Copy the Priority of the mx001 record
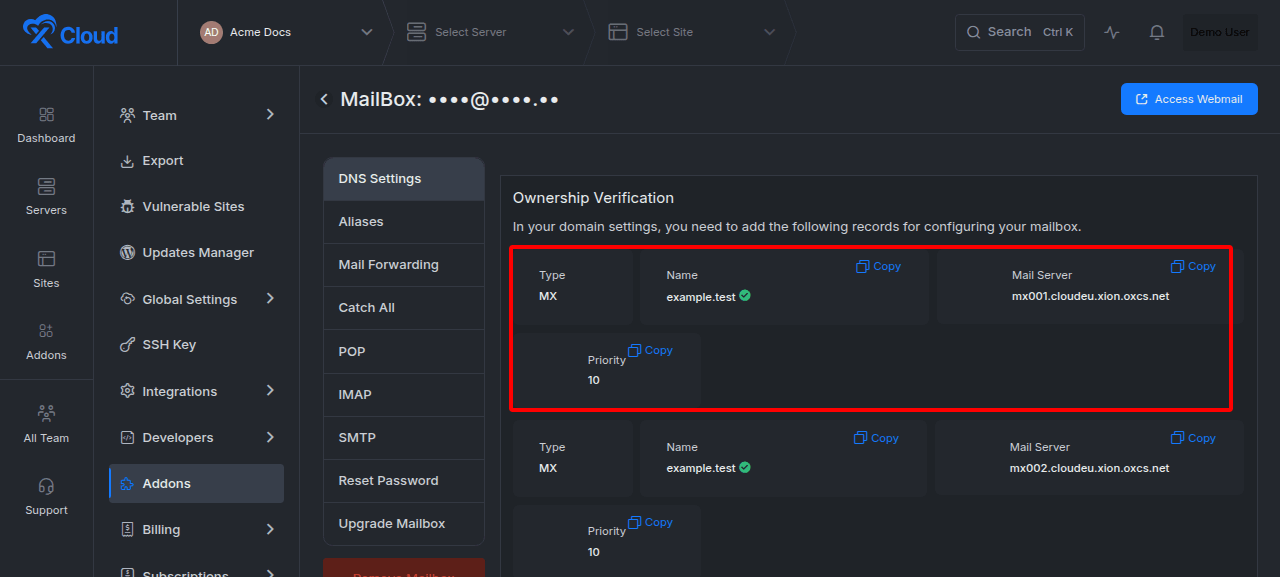This screenshot has width=1280, height=577. pos(650,350)
